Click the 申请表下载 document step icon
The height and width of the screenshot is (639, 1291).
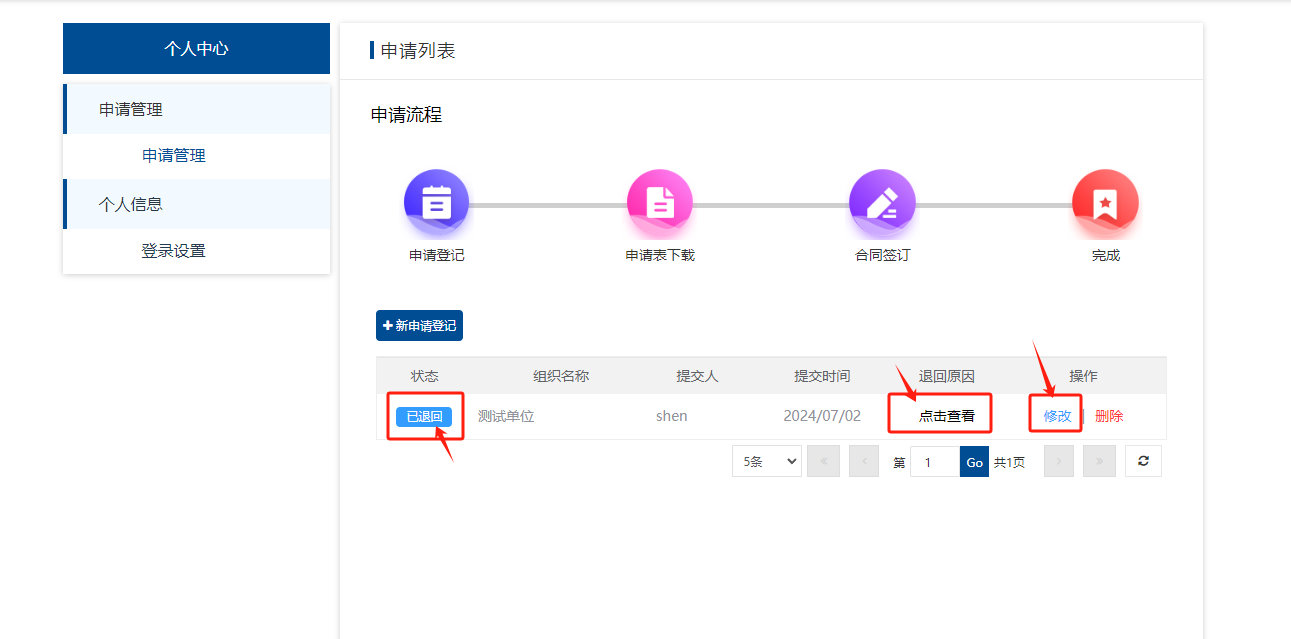coord(659,202)
